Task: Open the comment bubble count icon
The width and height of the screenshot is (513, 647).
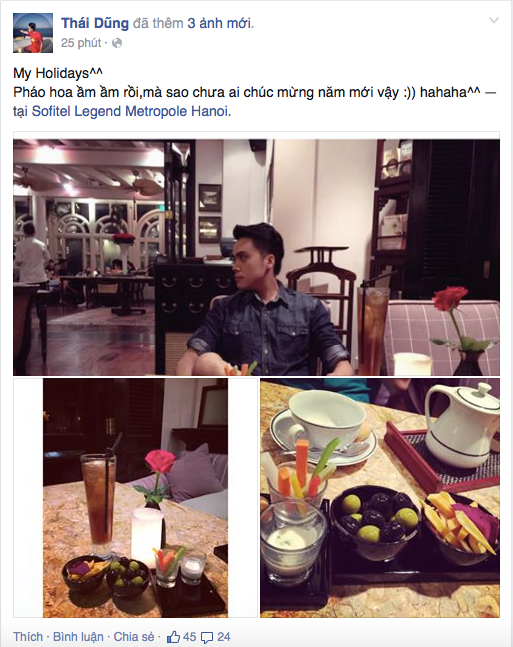Action: pyautogui.click(x=207, y=638)
